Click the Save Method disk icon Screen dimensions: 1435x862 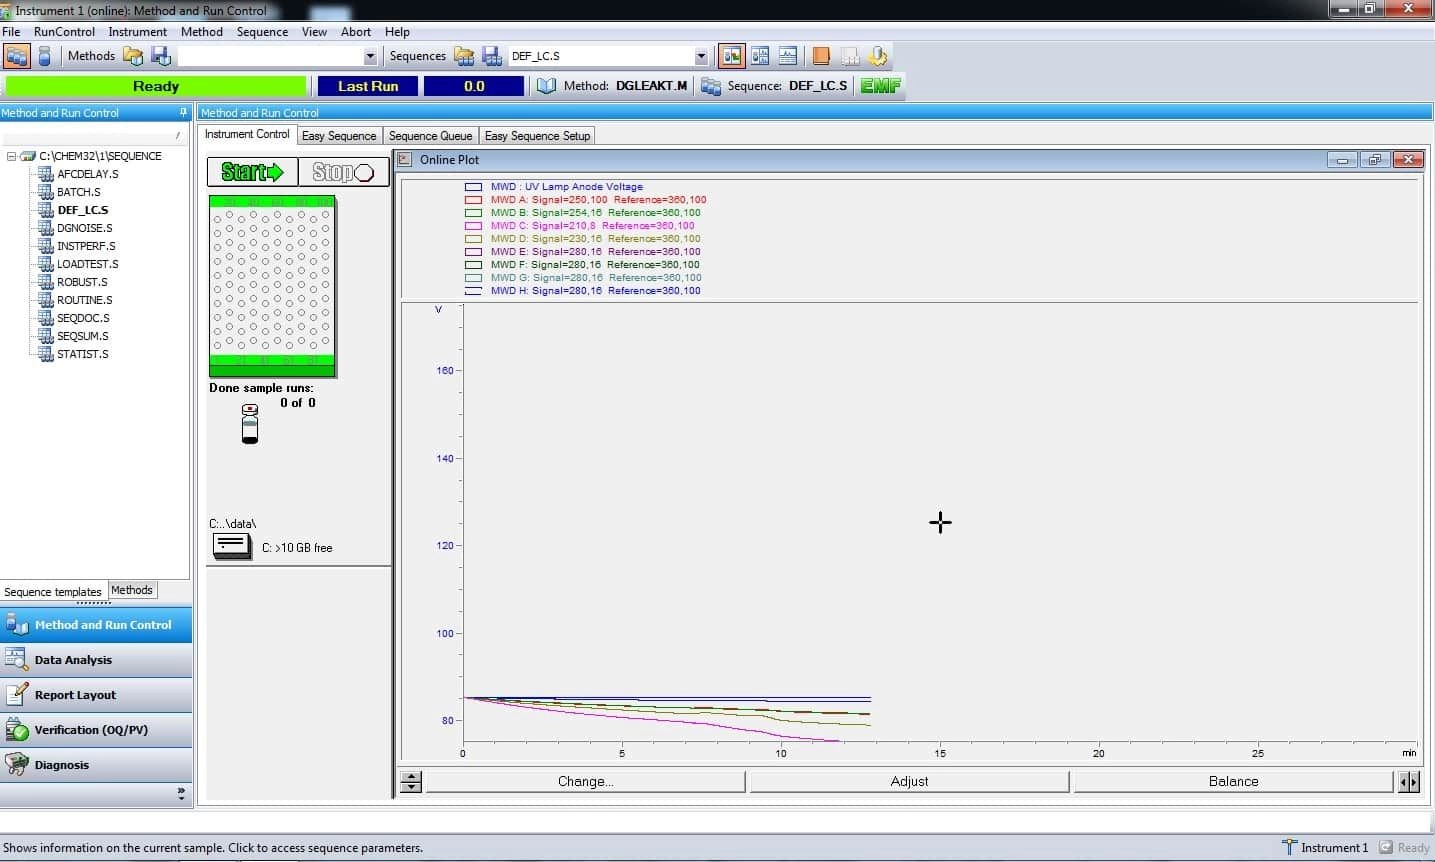(x=160, y=56)
